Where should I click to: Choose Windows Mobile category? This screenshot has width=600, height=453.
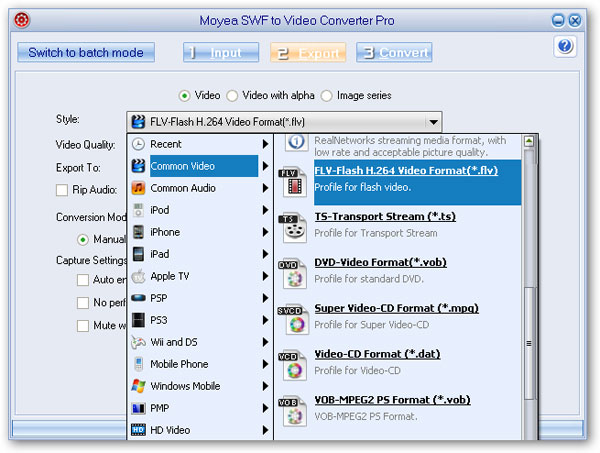pos(200,386)
